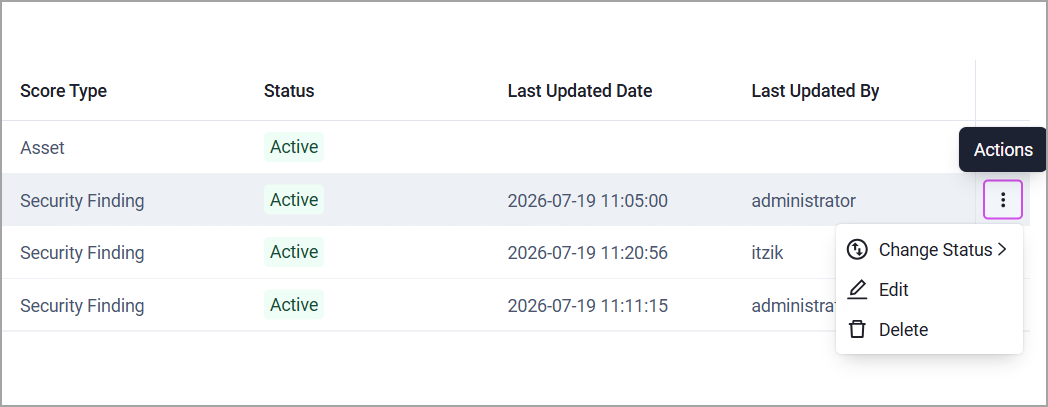Click the three-dot Actions kebab icon
The width and height of the screenshot is (1048, 407).
point(1003,200)
